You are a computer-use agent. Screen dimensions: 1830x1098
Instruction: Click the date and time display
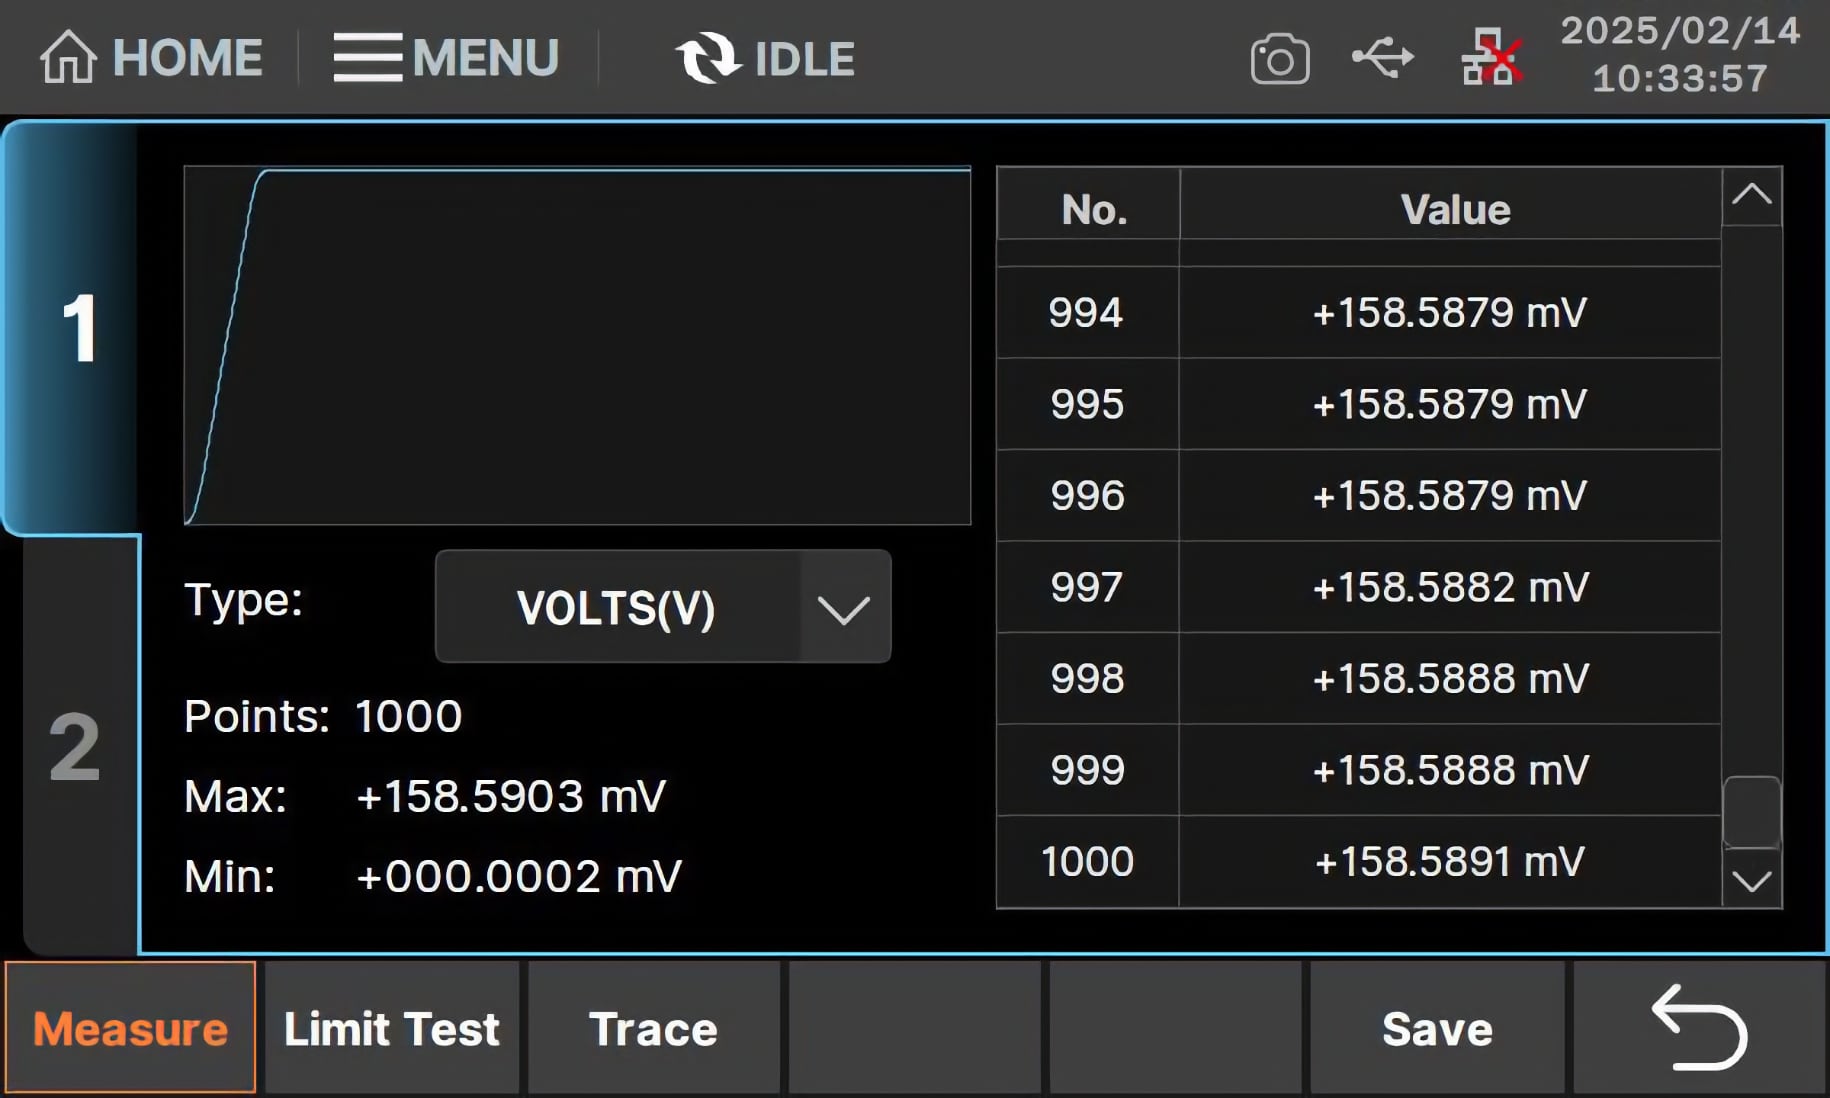tap(1680, 55)
